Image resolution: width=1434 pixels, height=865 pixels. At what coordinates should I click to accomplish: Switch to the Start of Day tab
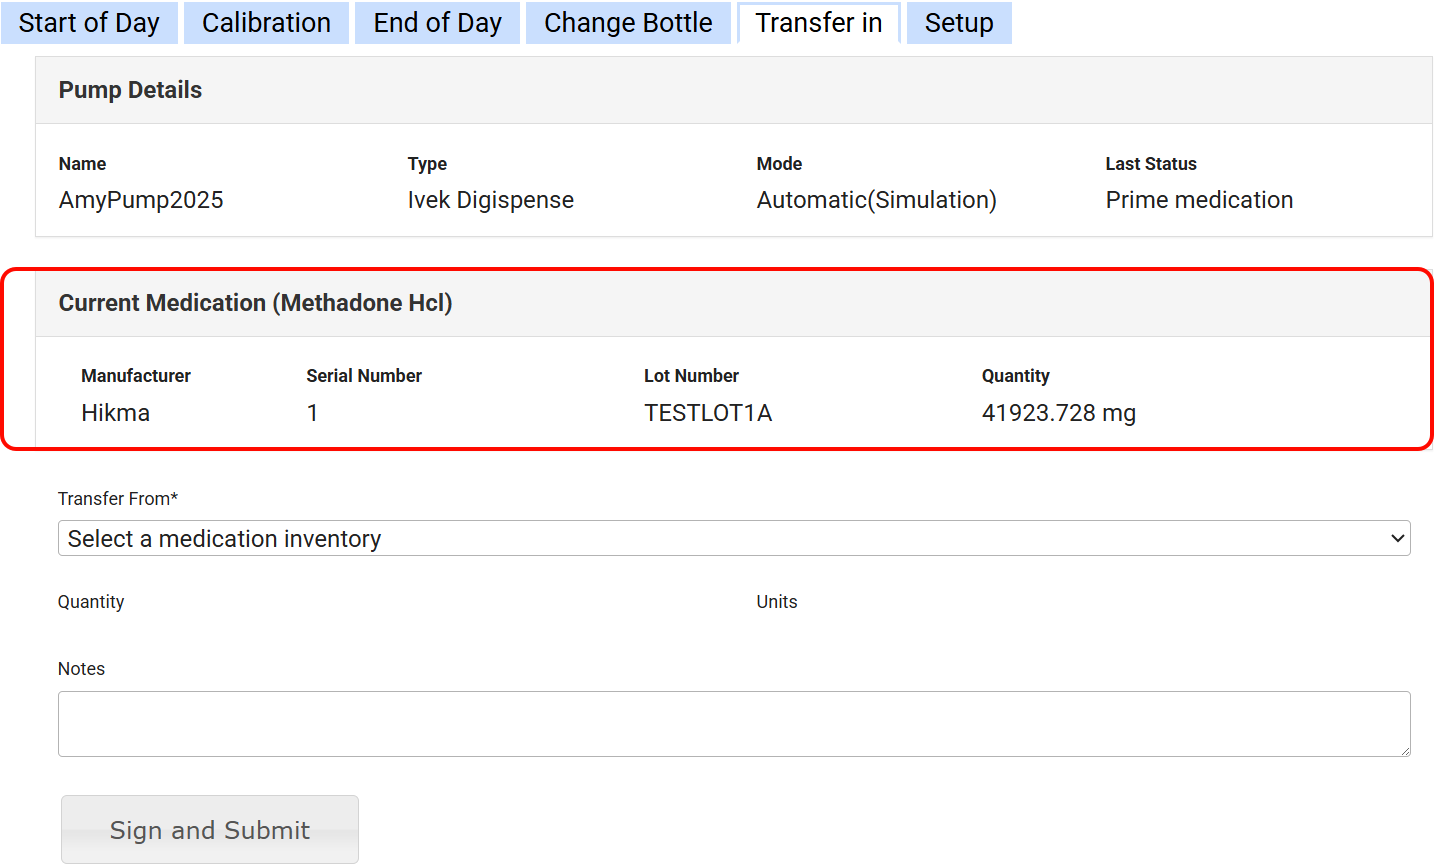[x=89, y=23]
